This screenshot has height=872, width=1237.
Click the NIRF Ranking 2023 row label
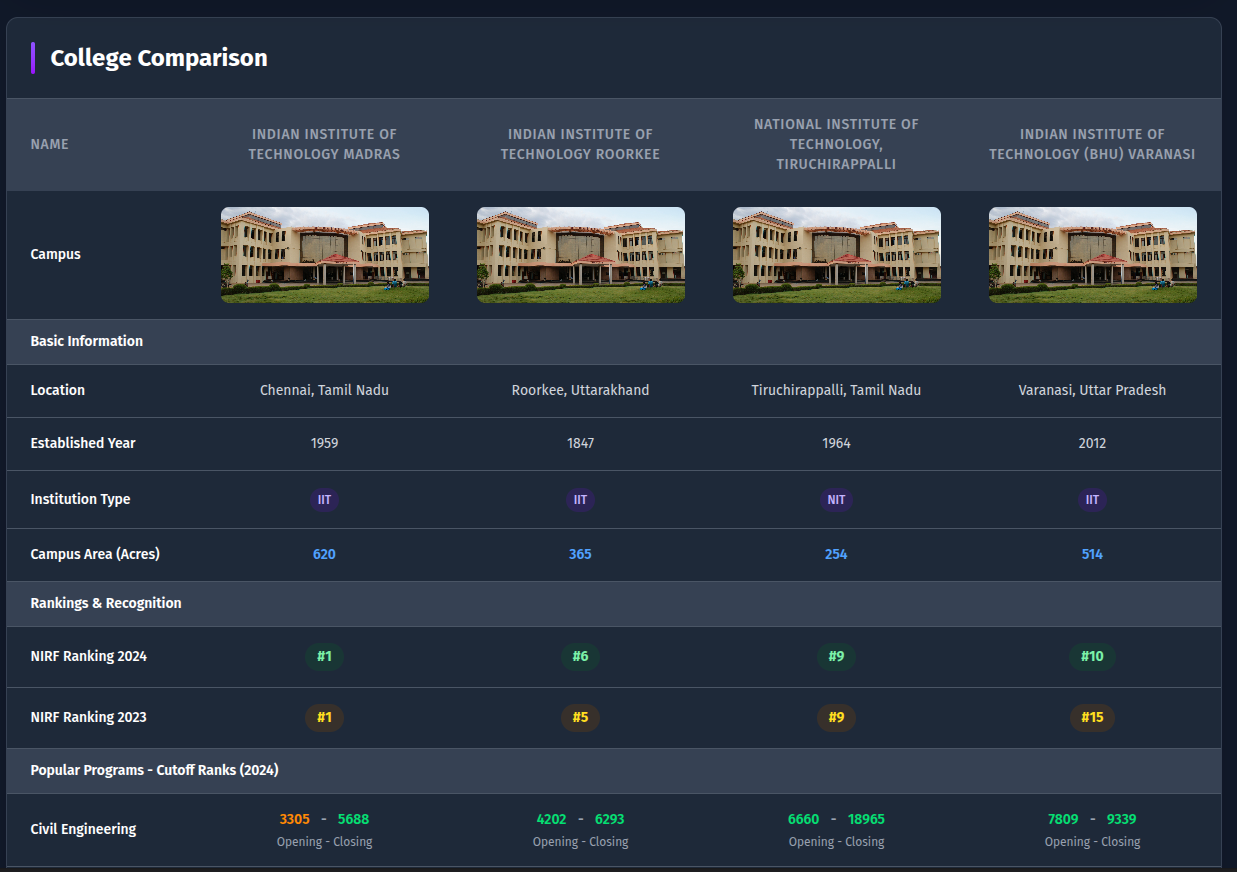[89, 717]
